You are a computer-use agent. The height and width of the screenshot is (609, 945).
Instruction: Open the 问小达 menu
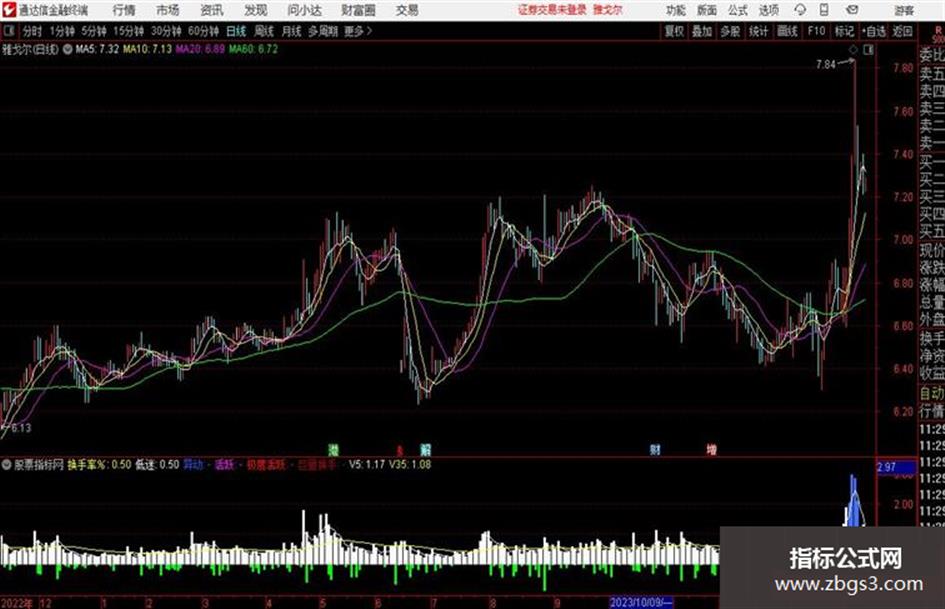point(304,10)
